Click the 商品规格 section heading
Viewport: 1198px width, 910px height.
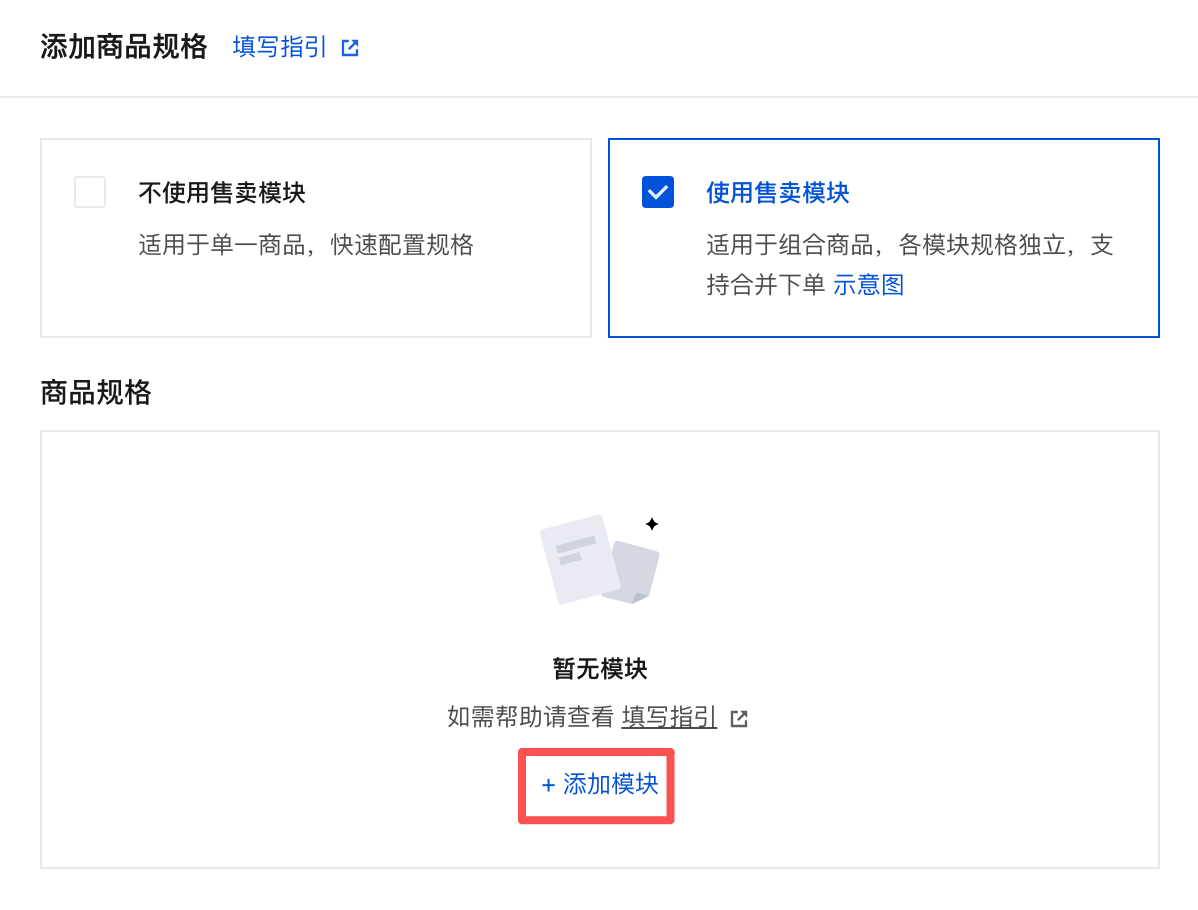(x=96, y=393)
